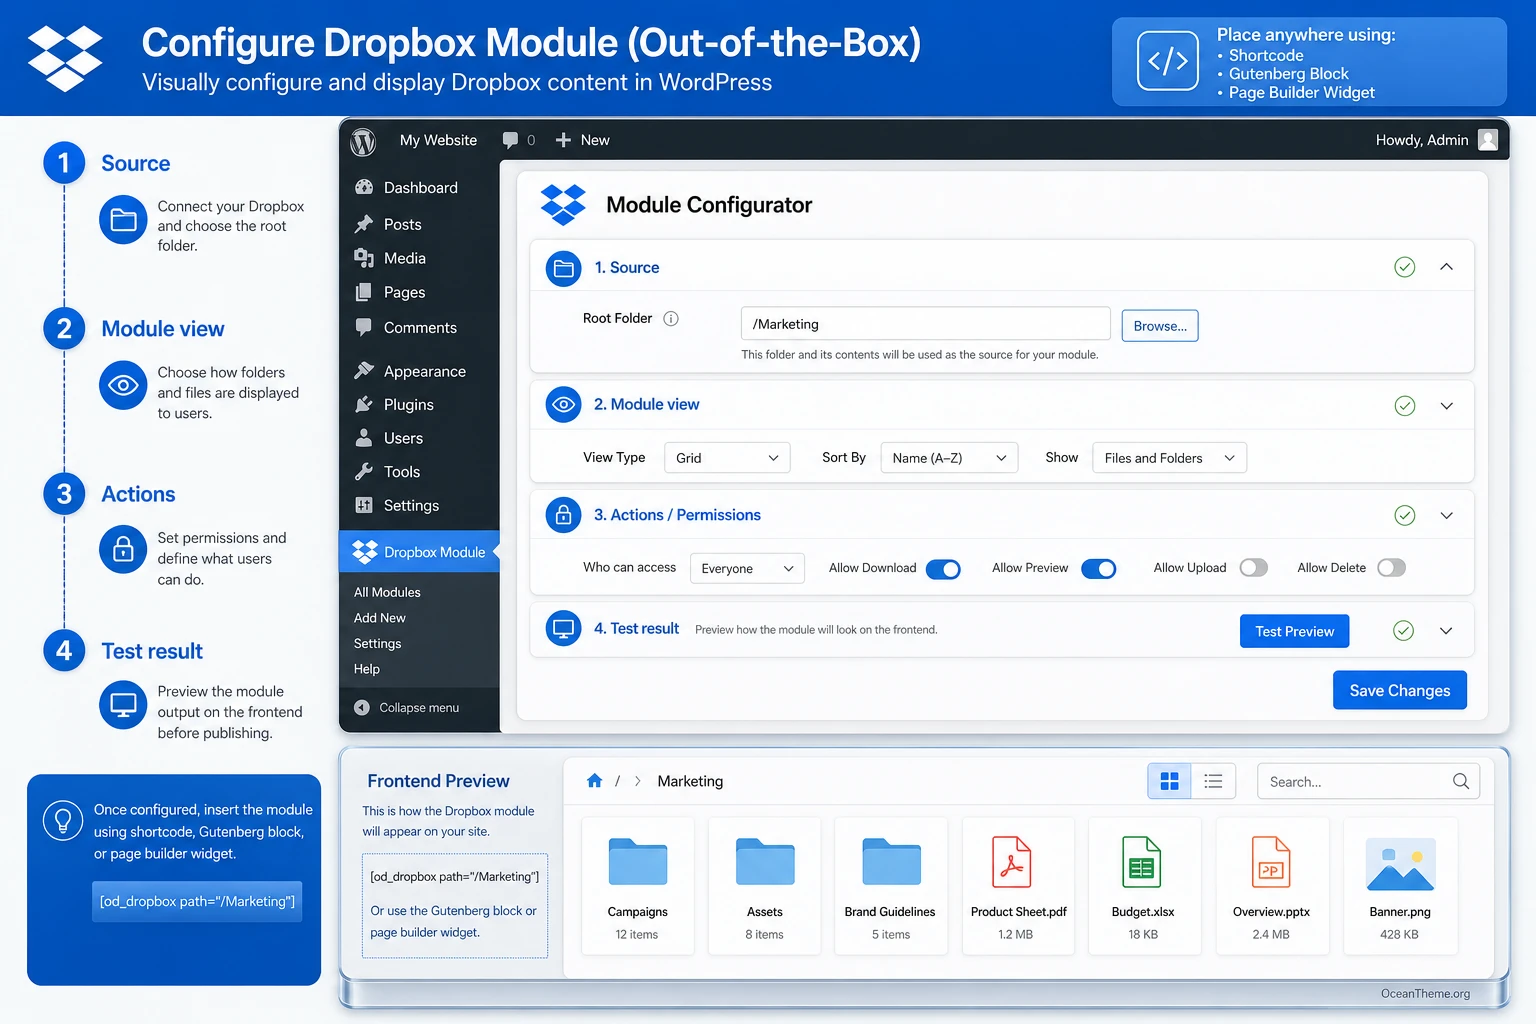Screen dimensions: 1536x1024
Task: Switch frontend preview to list view
Action: click(x=1213, y=781)
